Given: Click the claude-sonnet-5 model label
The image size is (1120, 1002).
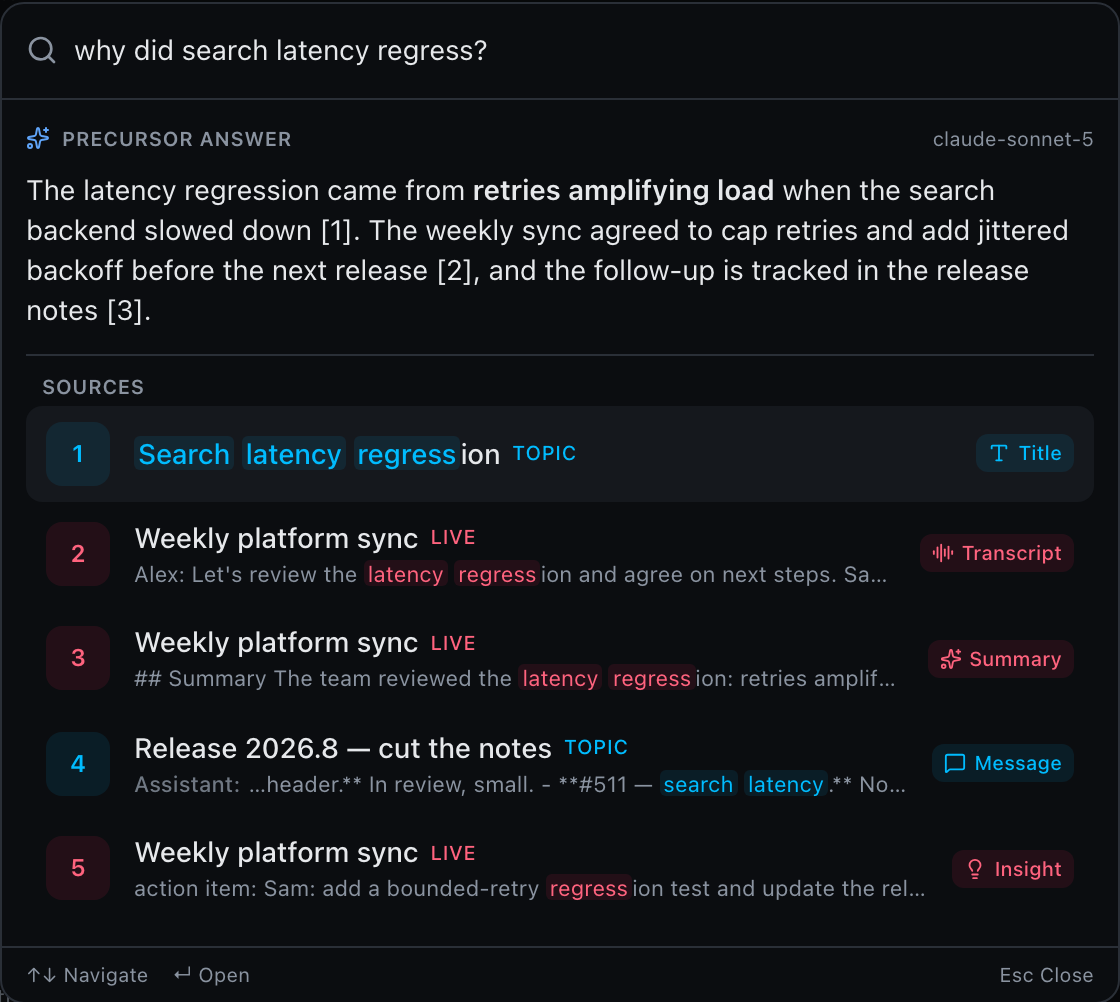Looking at the screenshot, I should click(1012, 139).
